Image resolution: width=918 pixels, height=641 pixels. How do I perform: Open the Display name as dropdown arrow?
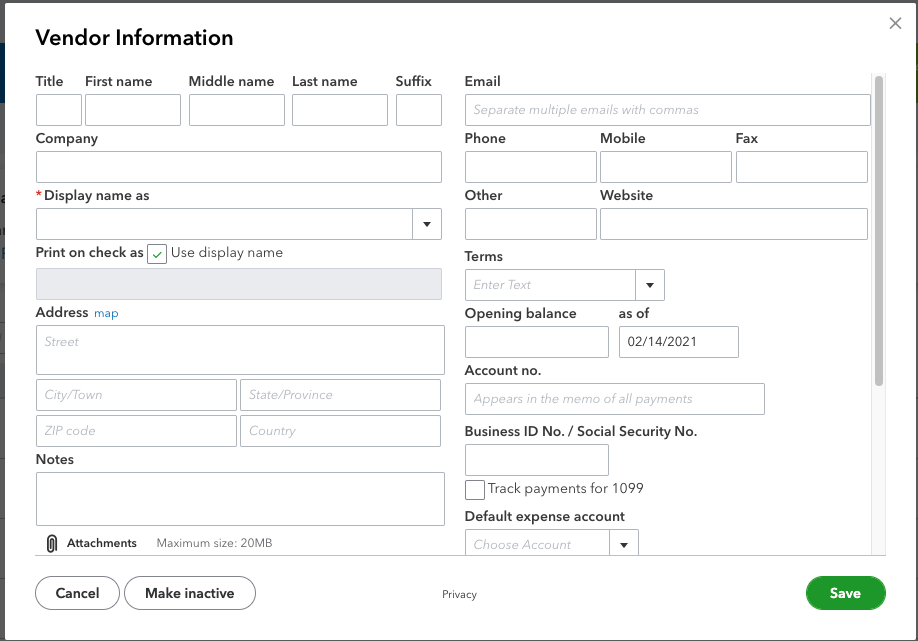(427, 224)
